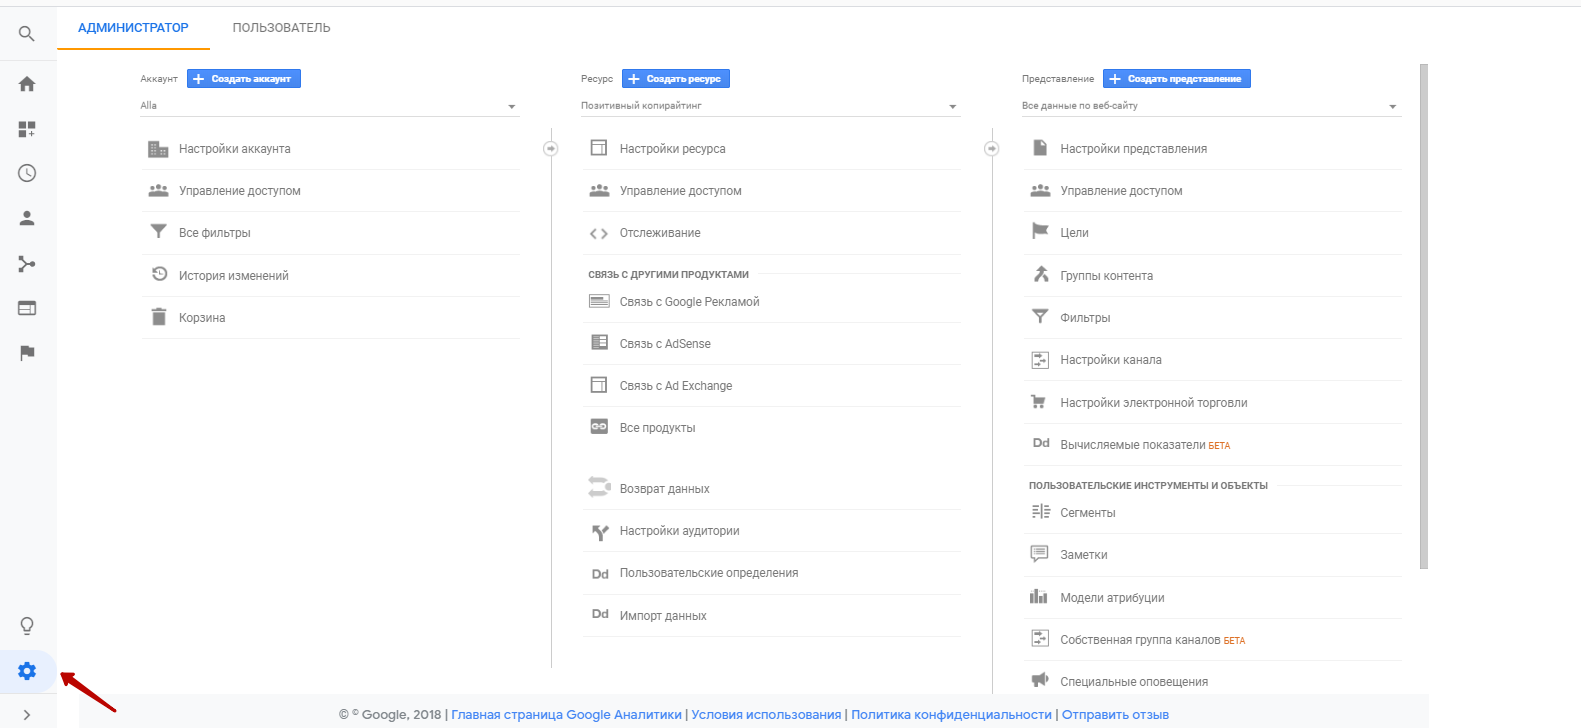Screen dimensions: 1581x728
Task: Switch to the ПОЛЬЗОВАТЕЛЬ tab
Action: pyautogui.click(x=281, y=28)
